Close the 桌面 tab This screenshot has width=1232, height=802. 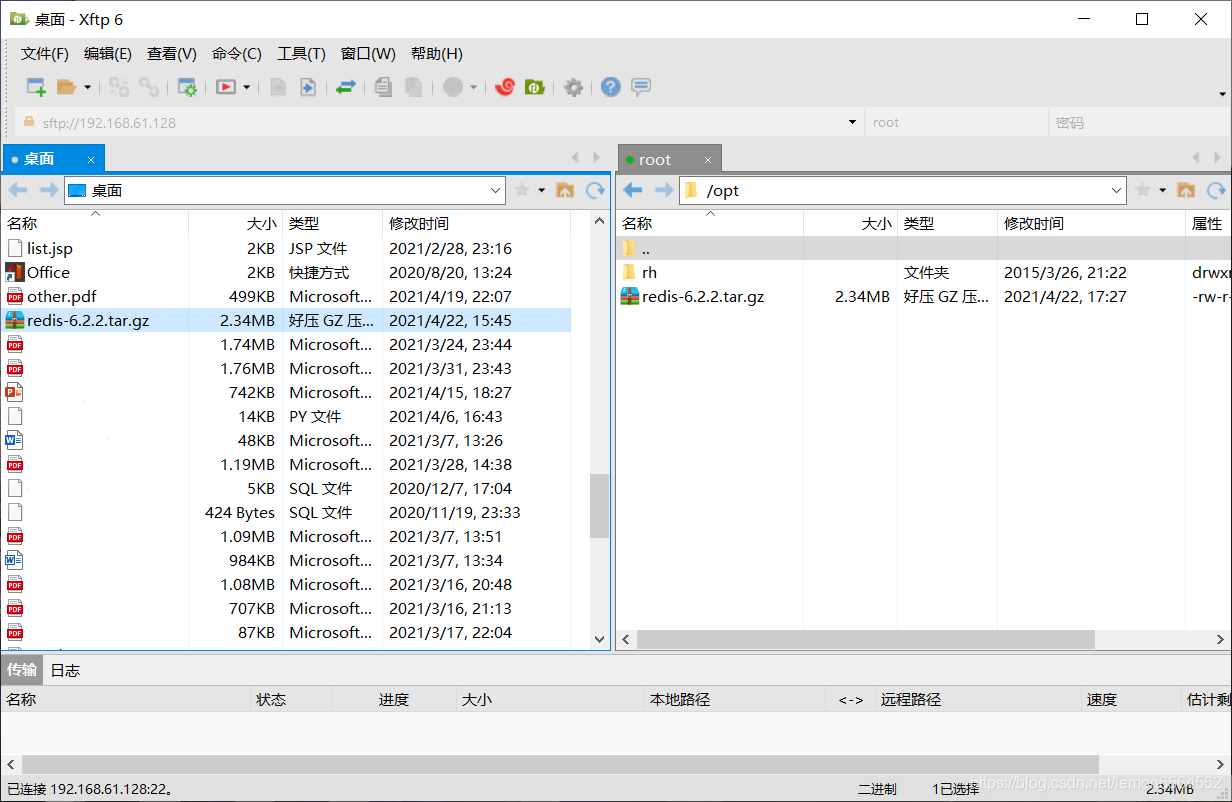pyautogui.click(x=90, y=160)
